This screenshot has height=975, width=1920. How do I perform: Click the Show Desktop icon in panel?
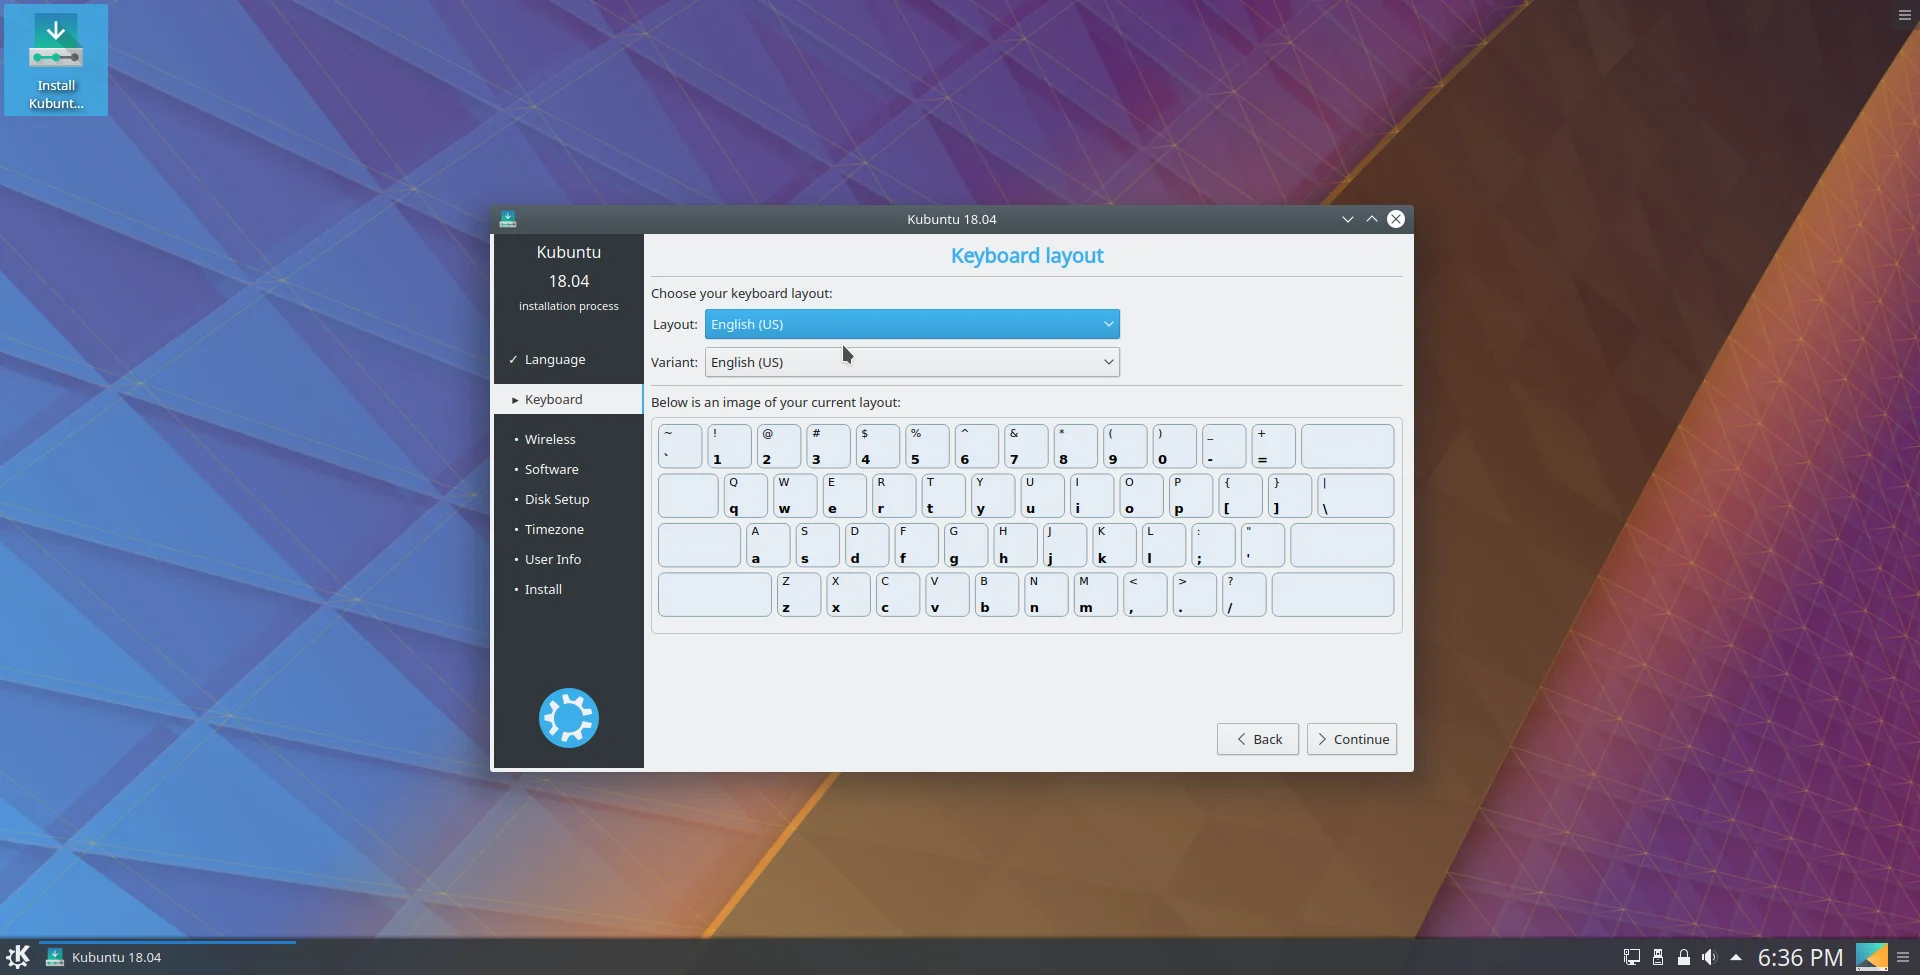pyautogui.click(x=1871, y=957)
